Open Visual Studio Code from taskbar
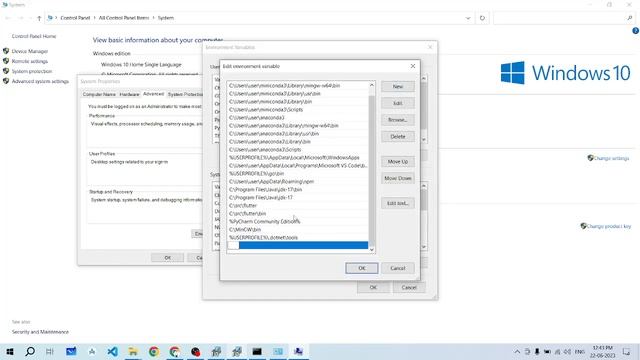The width and height of the screenshot is (640, 360). pos(113,351)
